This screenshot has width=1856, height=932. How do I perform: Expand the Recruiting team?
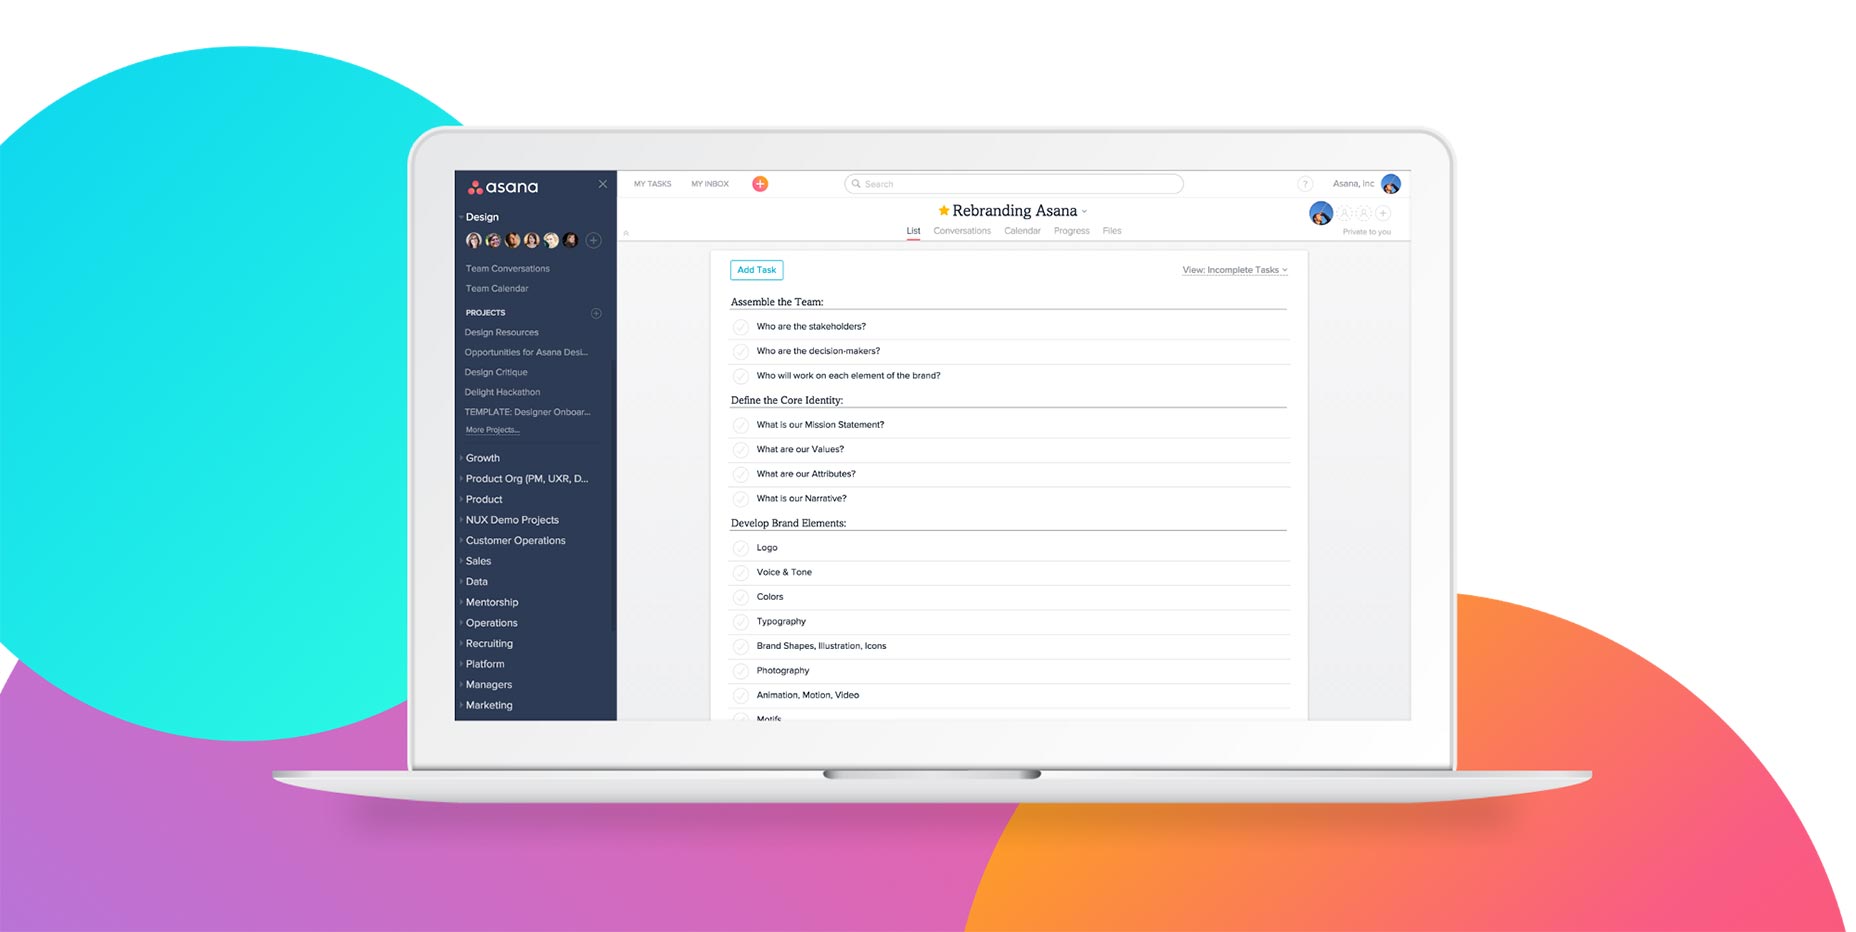click(x=461, y=644)
